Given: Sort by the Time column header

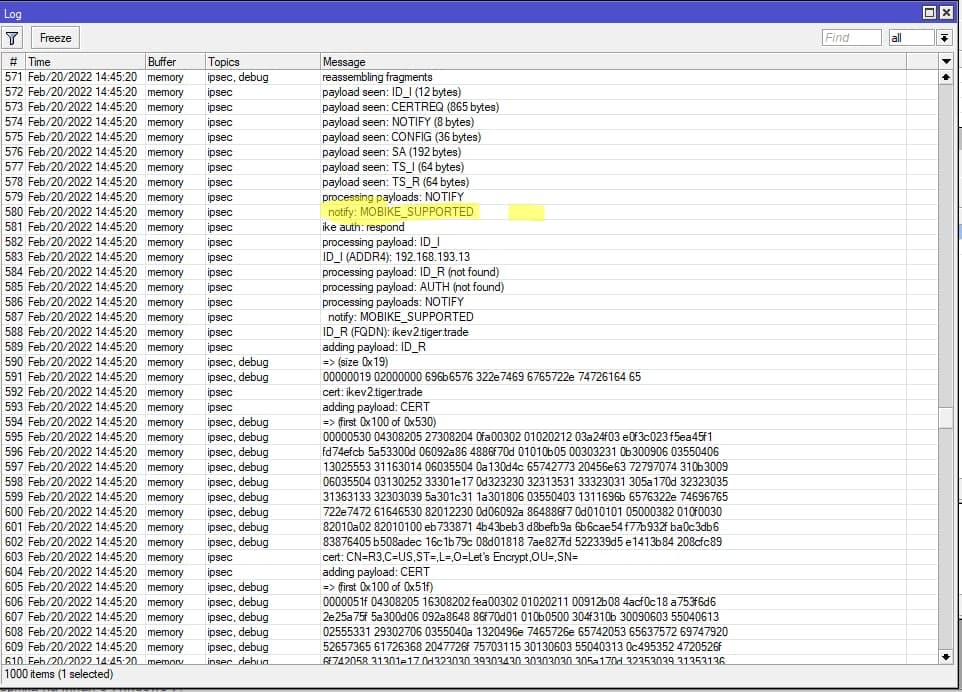Looking at the screenshot, I should [85, 61].
